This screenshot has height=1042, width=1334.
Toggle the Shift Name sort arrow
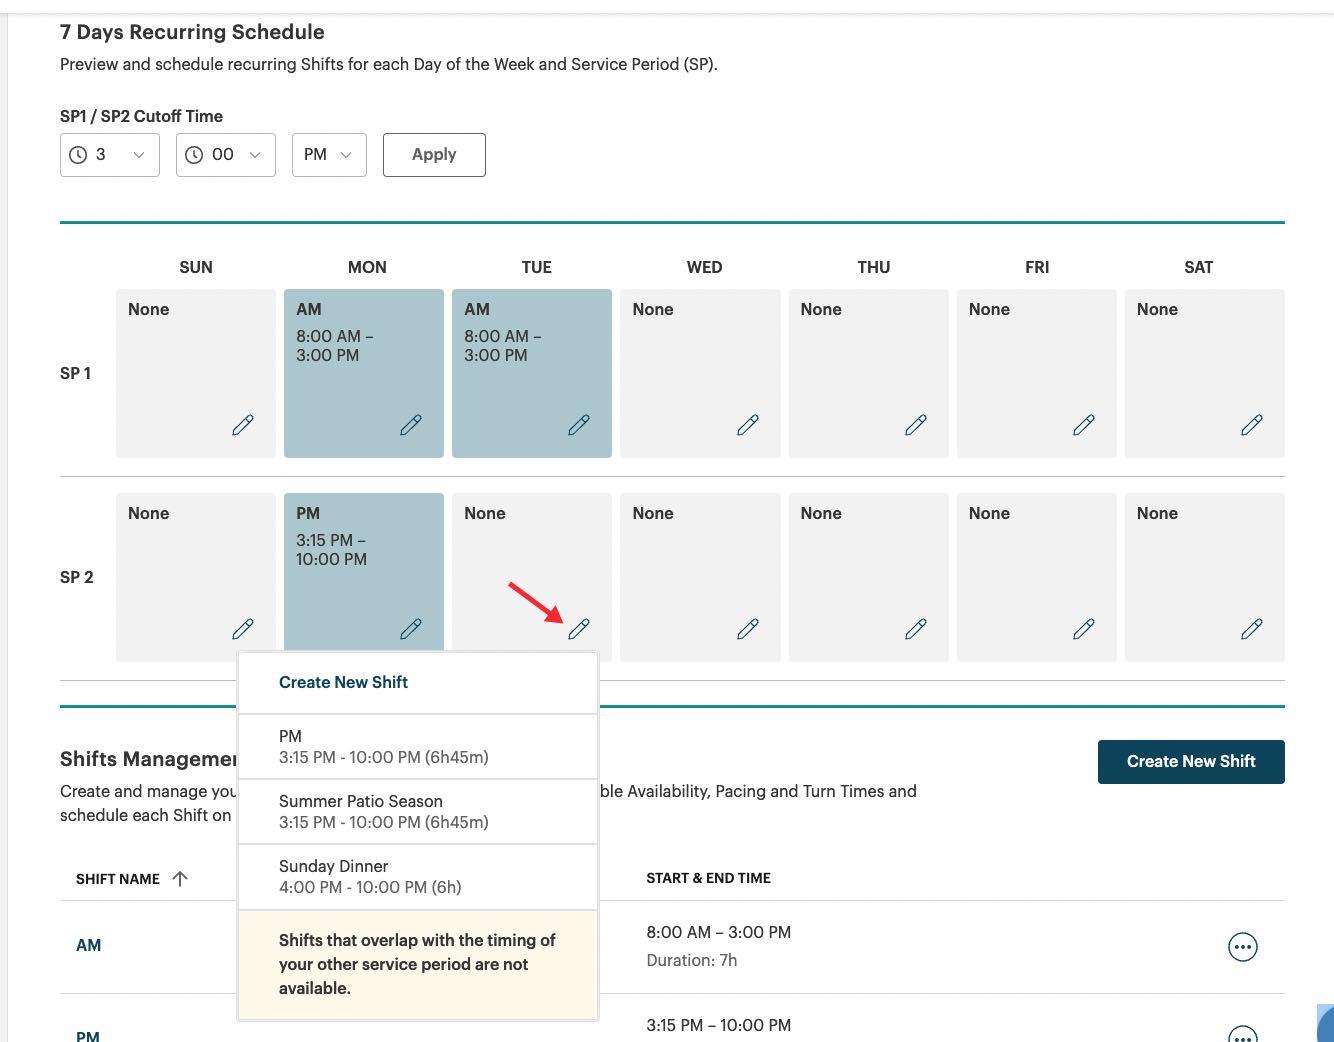[181, 878]
